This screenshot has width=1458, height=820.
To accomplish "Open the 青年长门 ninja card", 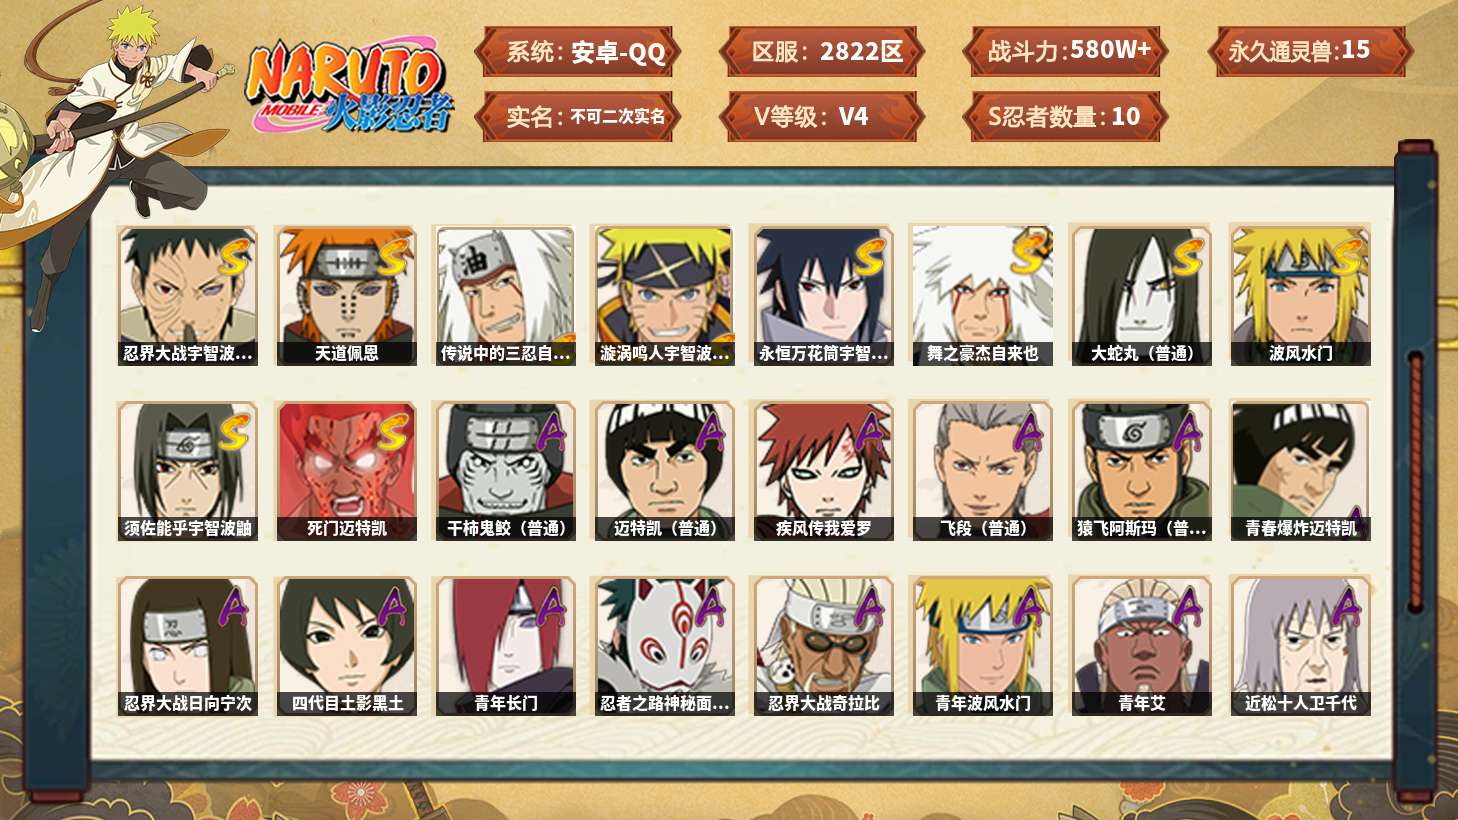I will click(505, 646).
